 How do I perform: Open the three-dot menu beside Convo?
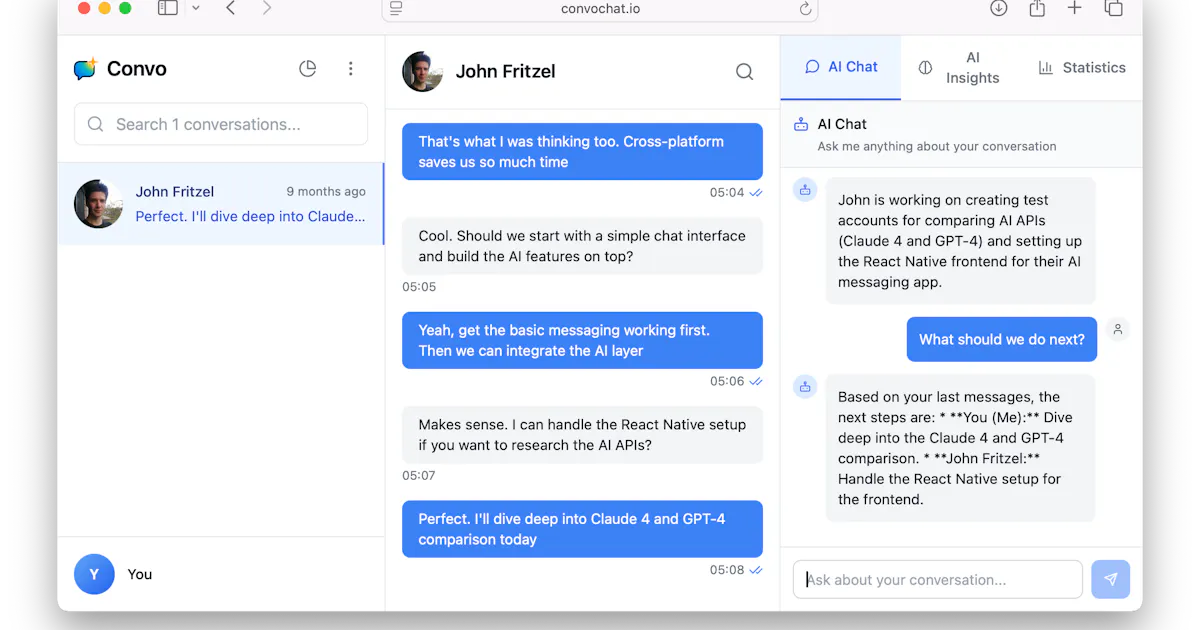pyautogui.click(x=350, y=68)
